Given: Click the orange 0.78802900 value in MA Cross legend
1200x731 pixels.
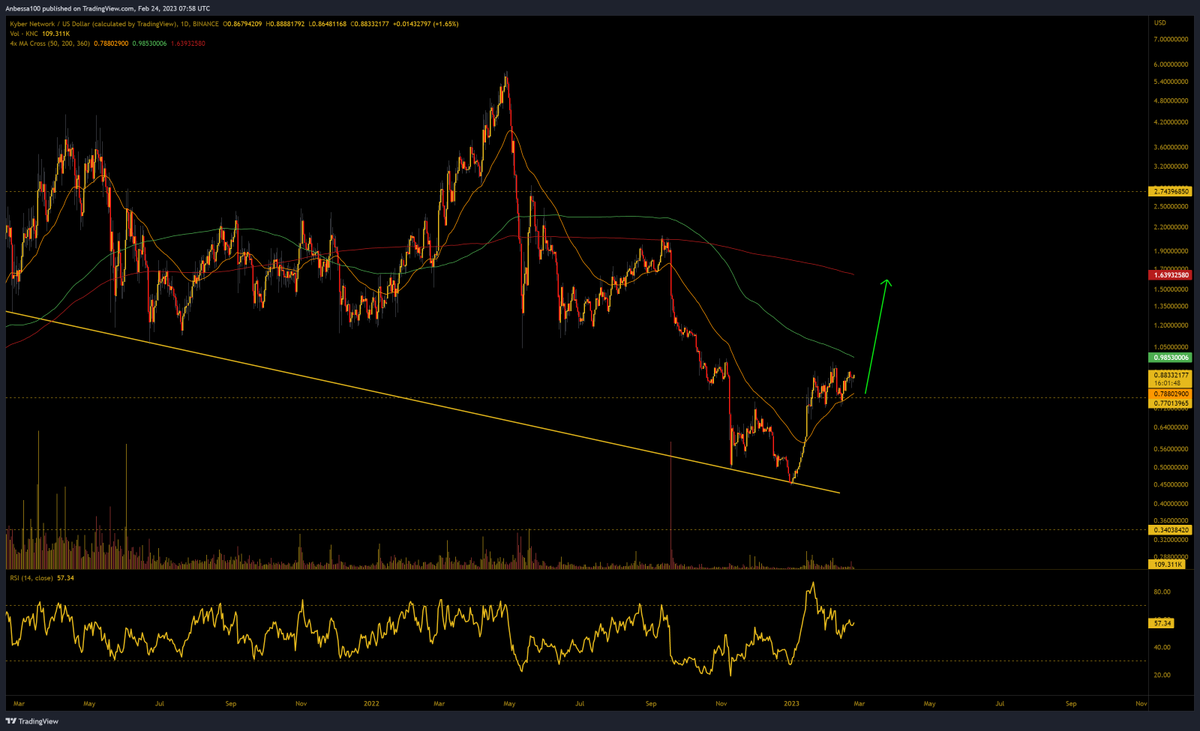Looking at the screenshot, I should pos(111,44).
